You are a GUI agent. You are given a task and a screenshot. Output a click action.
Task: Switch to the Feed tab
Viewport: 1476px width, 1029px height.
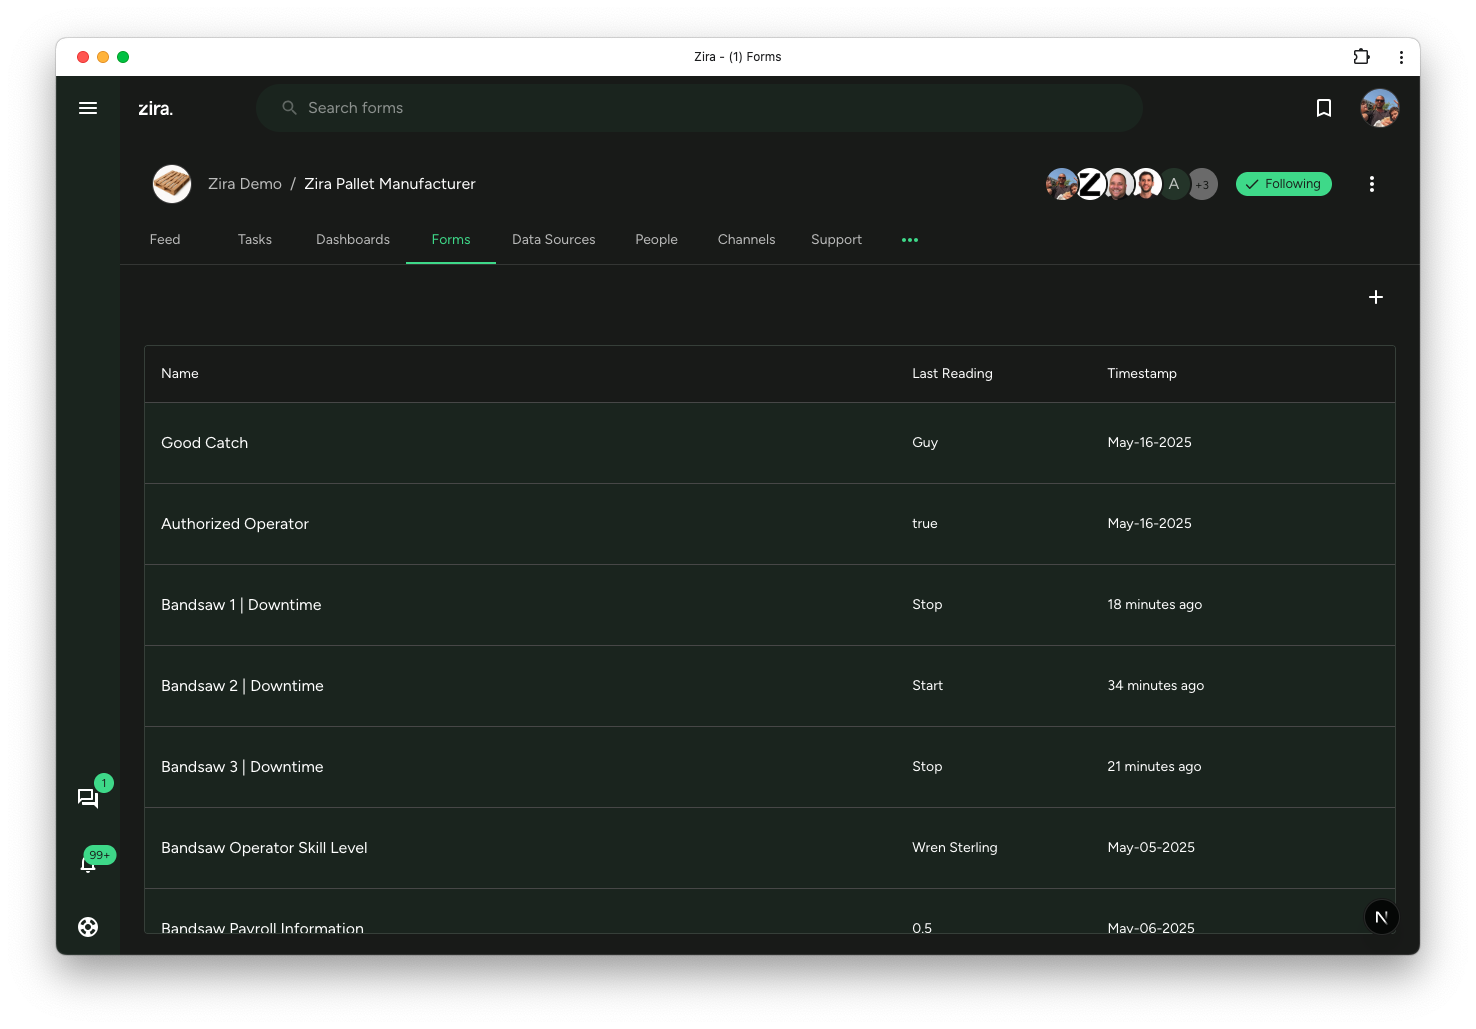pyautogui.click(x=165, y=240)
